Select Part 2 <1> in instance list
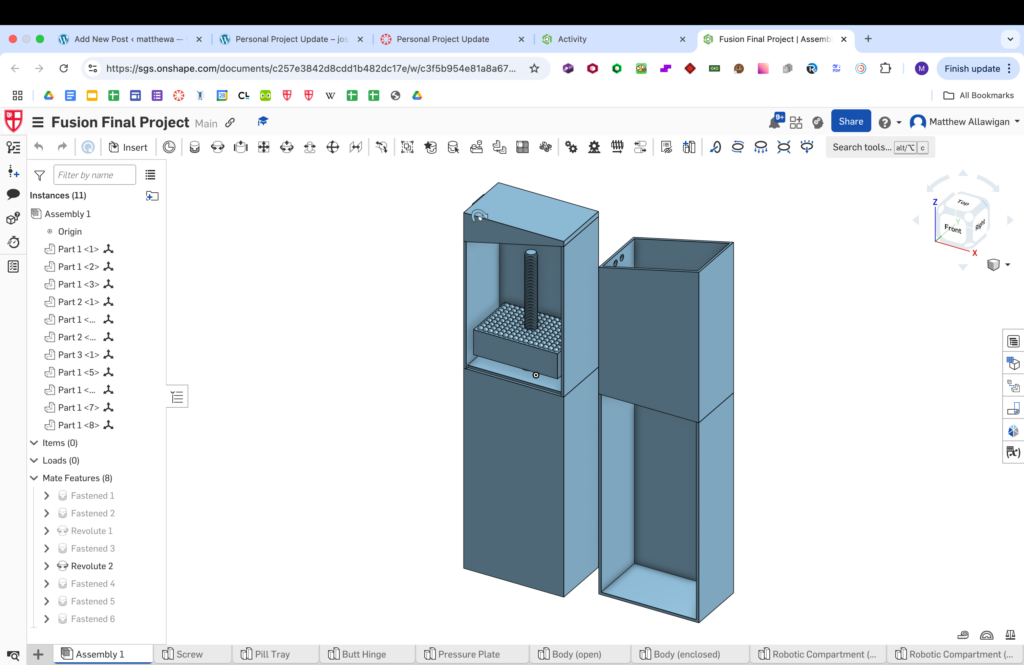Viewport: 1024px width, 665px height. point(78,302)
